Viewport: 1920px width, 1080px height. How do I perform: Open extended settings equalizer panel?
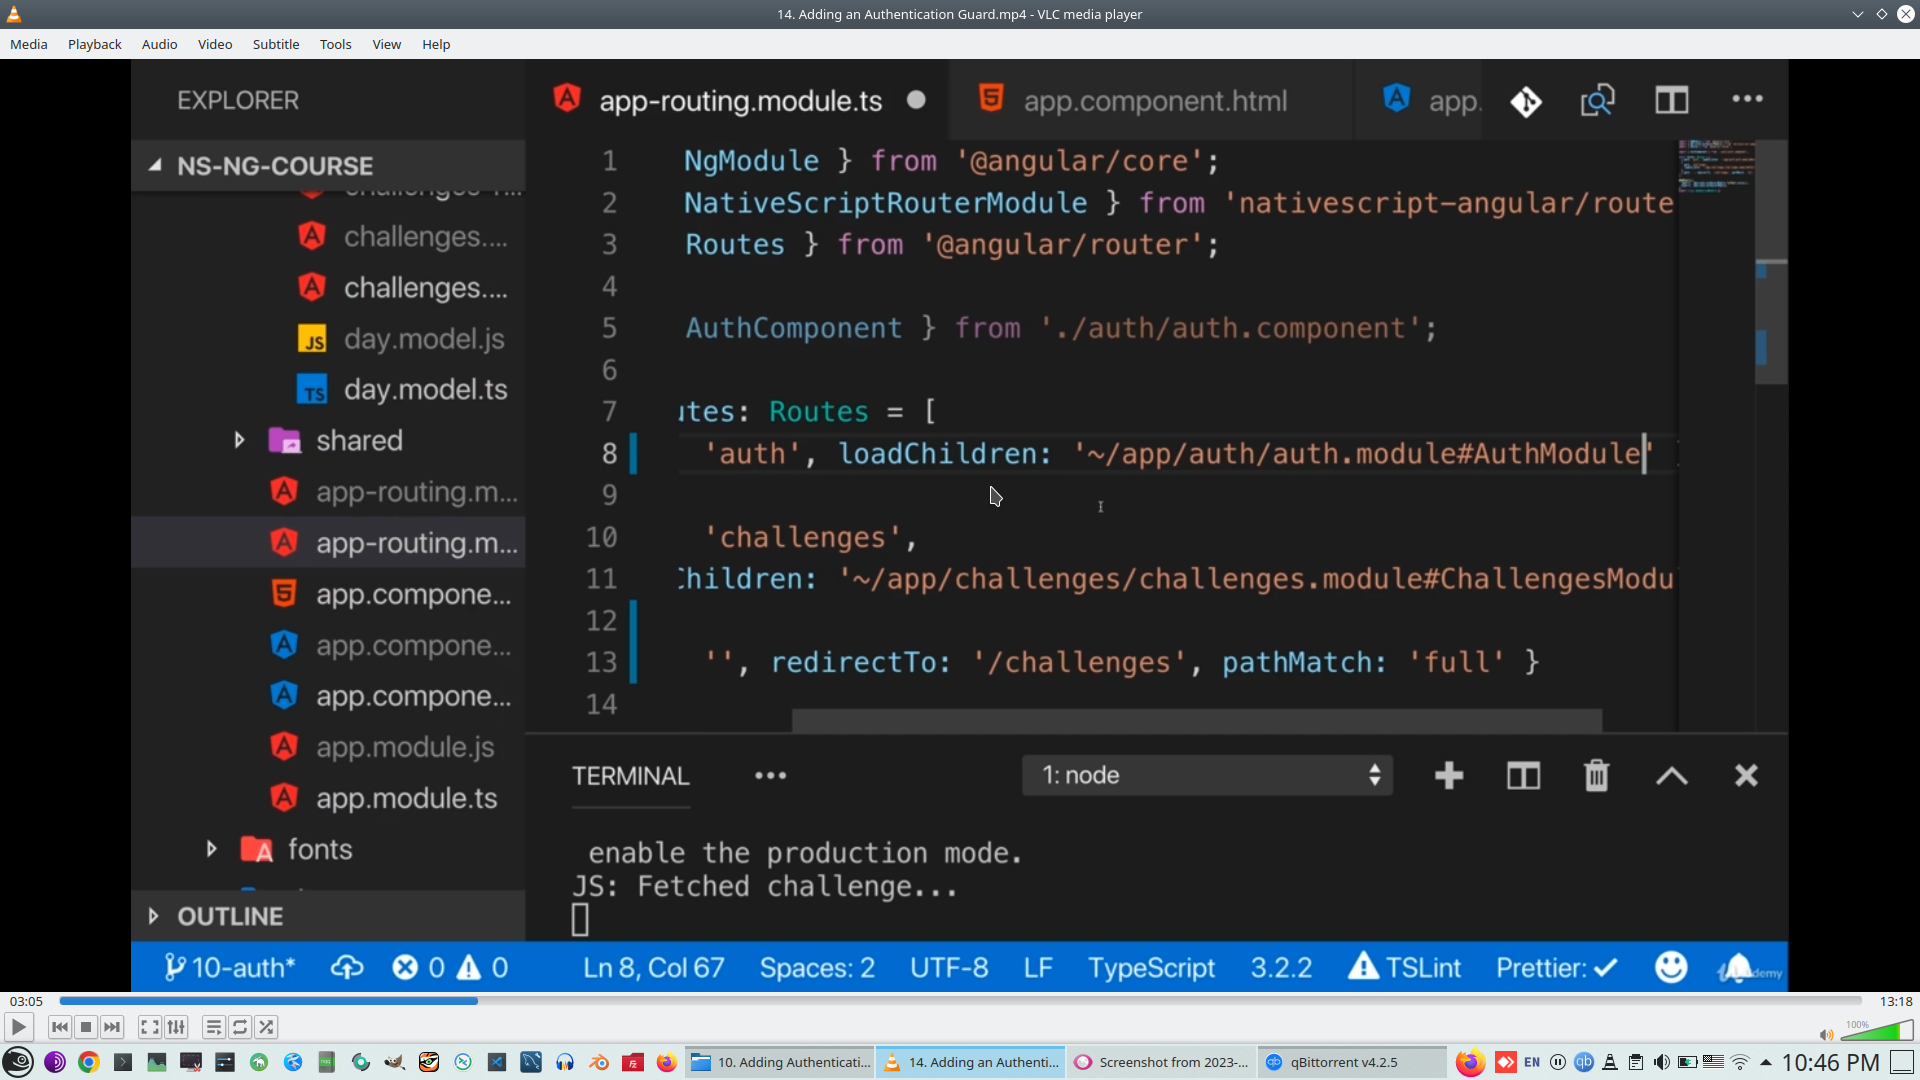[176, 1027]
